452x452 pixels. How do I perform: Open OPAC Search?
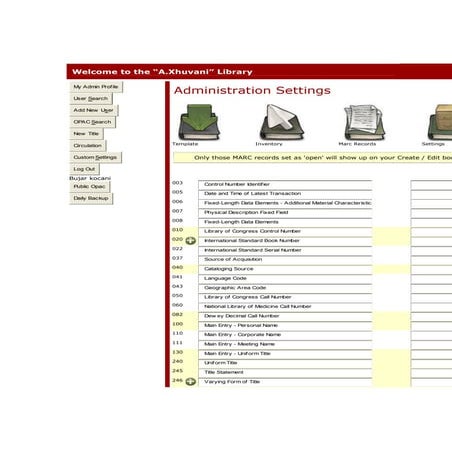[92, 122]
